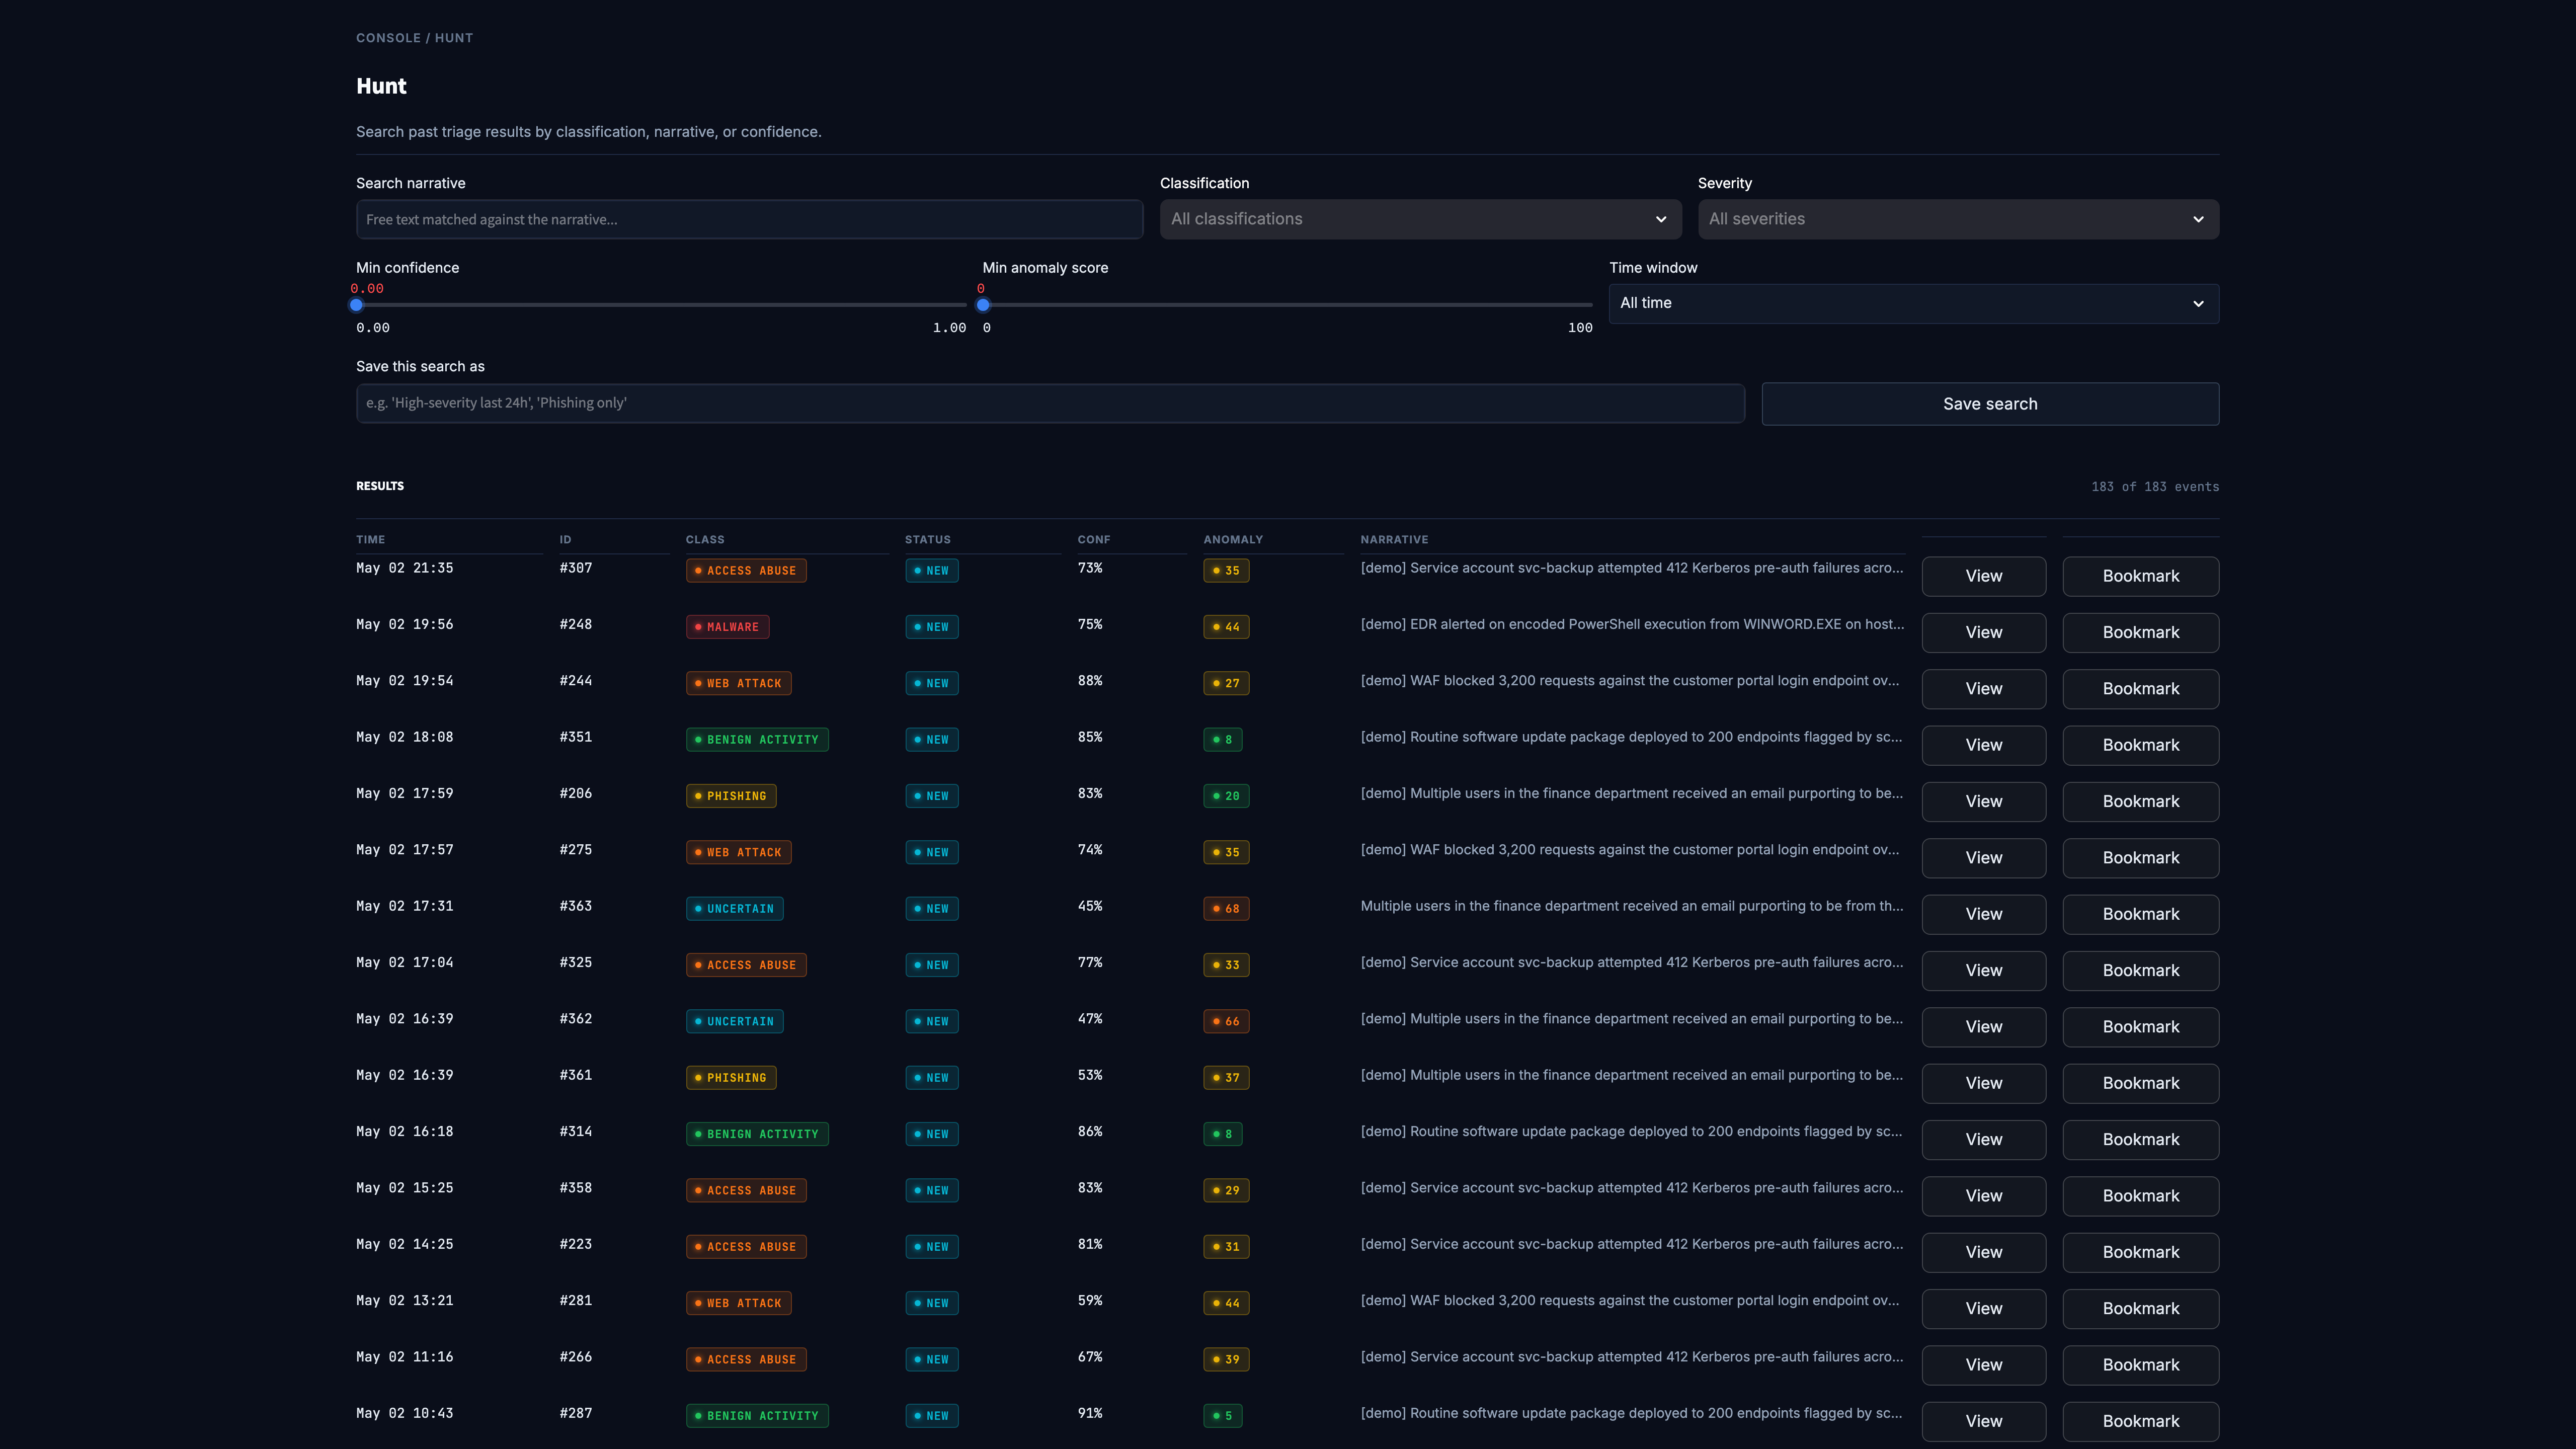Bookmark event #275
The height and width of the screenshot is (1449, 2576).
coord(2141,858)
